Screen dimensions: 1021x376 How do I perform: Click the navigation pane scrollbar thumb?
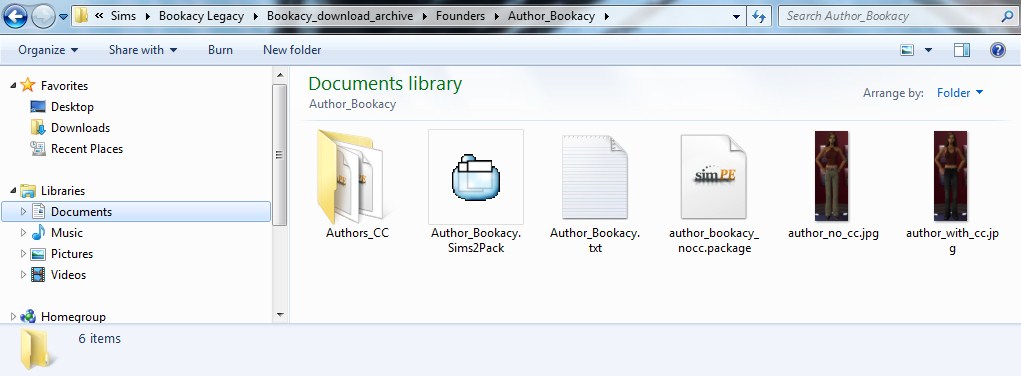280,154
